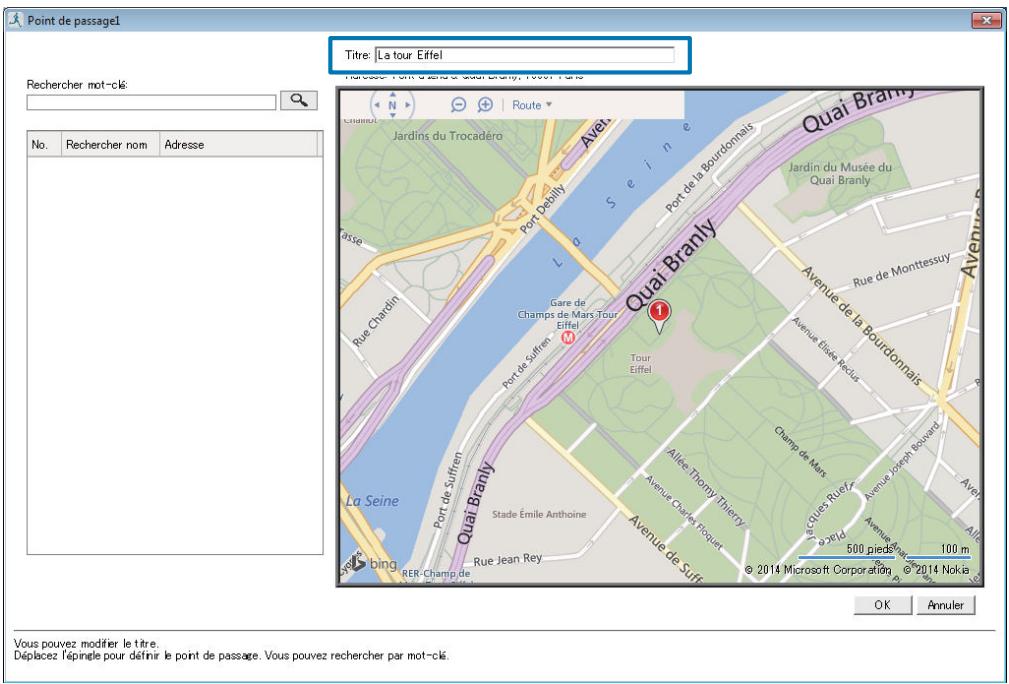Click inside the Titre text field
Image resolution: width=1009 pixels, height=684 pixels.
coord(524,55)
